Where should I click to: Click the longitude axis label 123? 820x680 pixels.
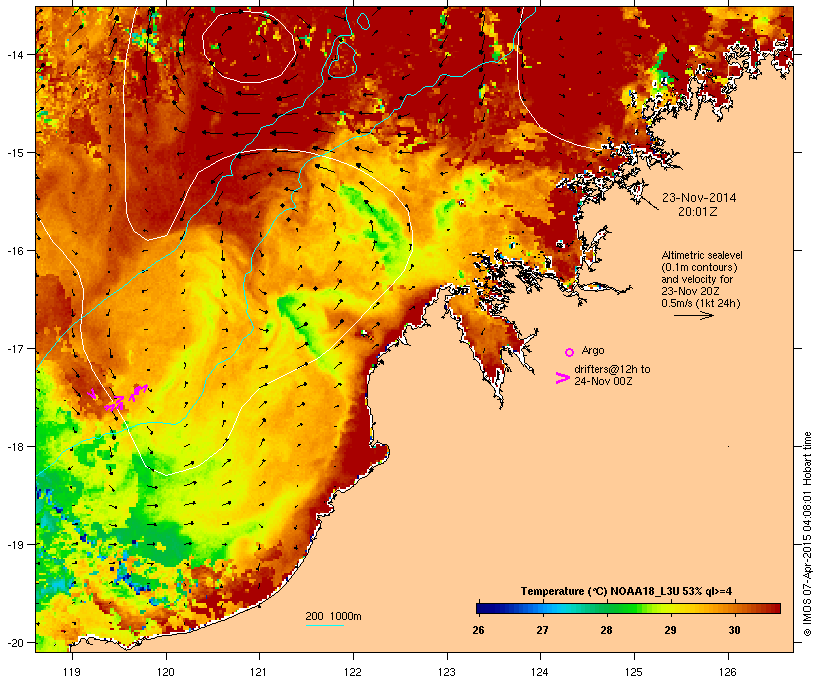point(447,672)
